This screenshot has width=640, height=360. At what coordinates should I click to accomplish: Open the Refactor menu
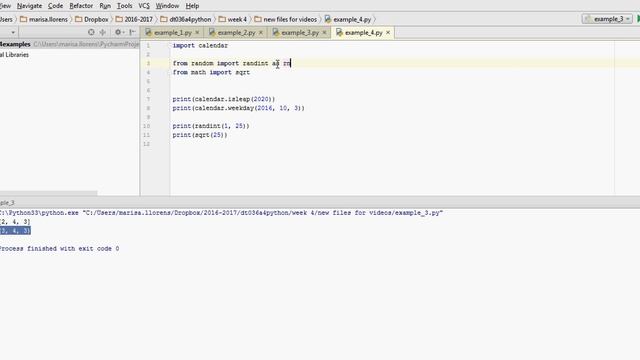point(81,6)
